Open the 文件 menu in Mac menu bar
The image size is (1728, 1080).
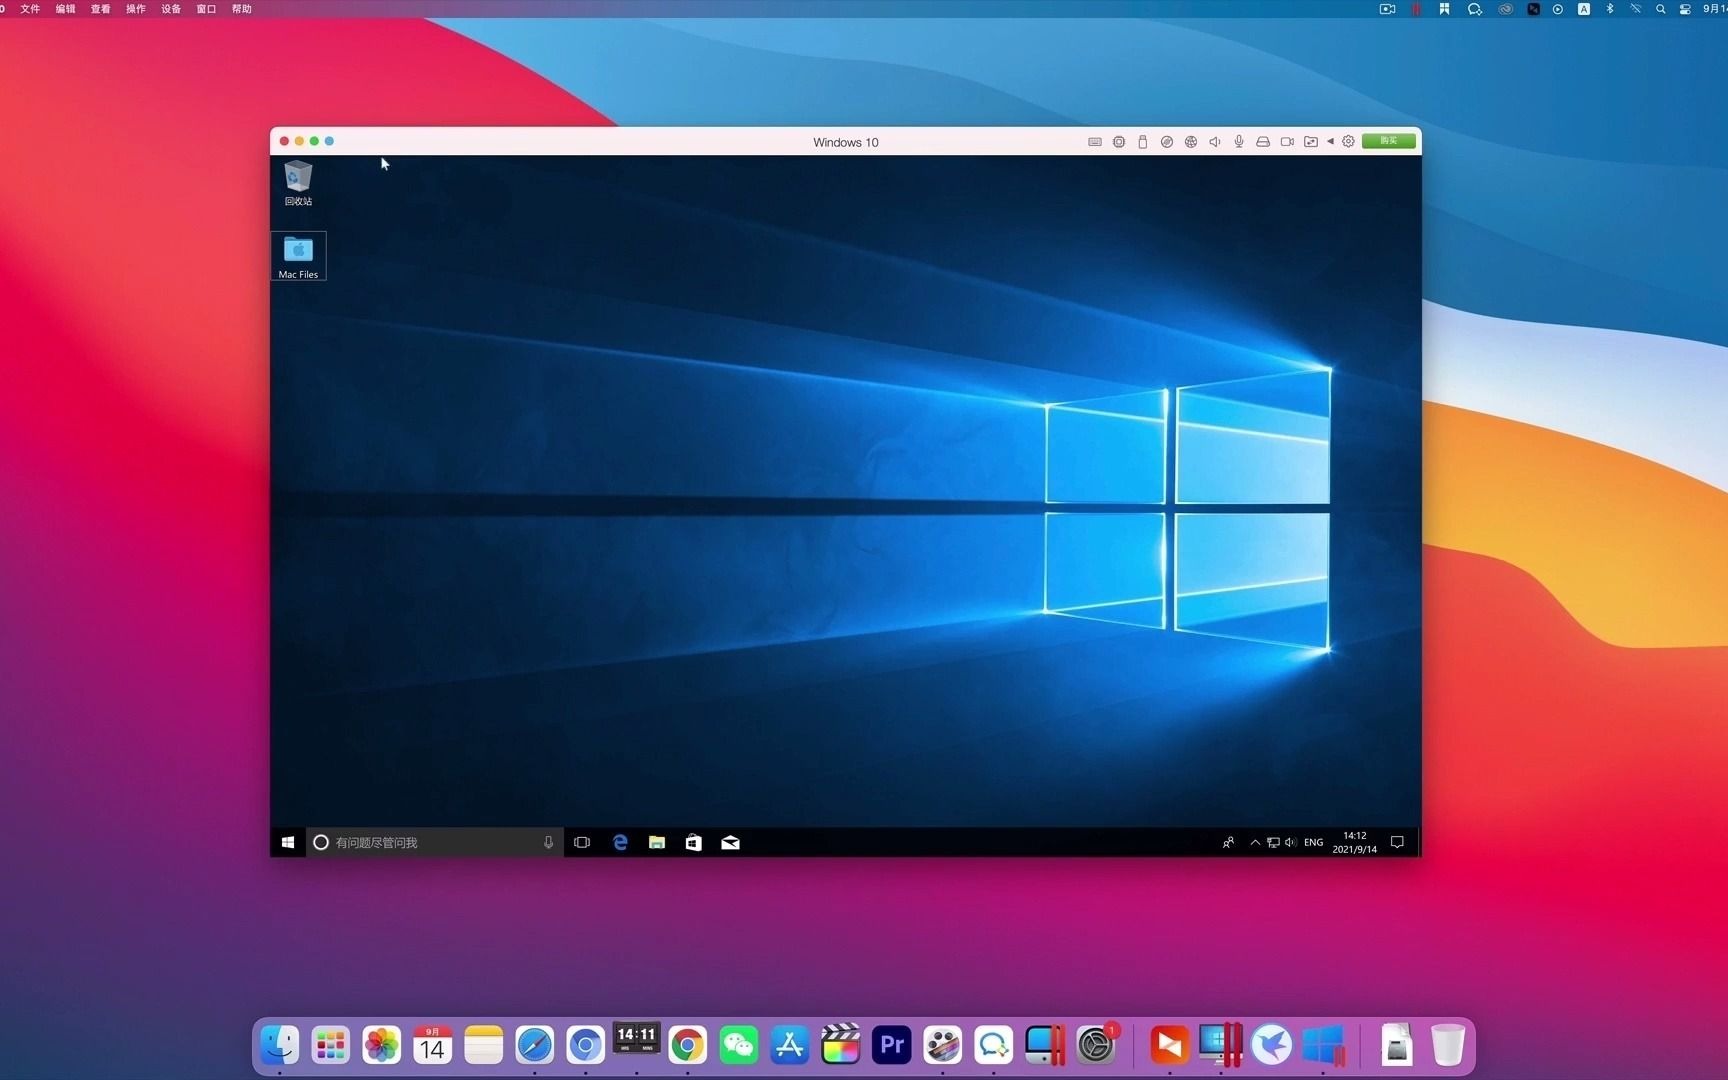(30, 9)
